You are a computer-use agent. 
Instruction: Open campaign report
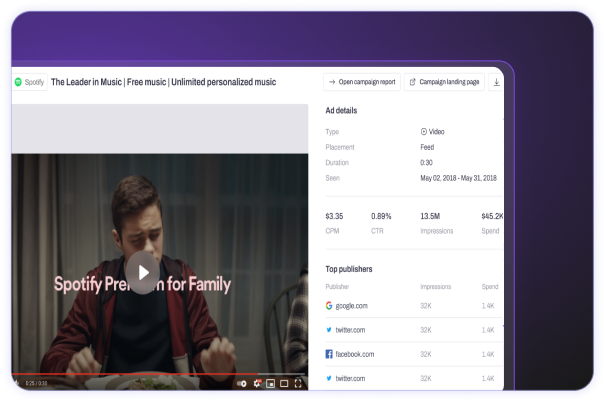[361, 82]
